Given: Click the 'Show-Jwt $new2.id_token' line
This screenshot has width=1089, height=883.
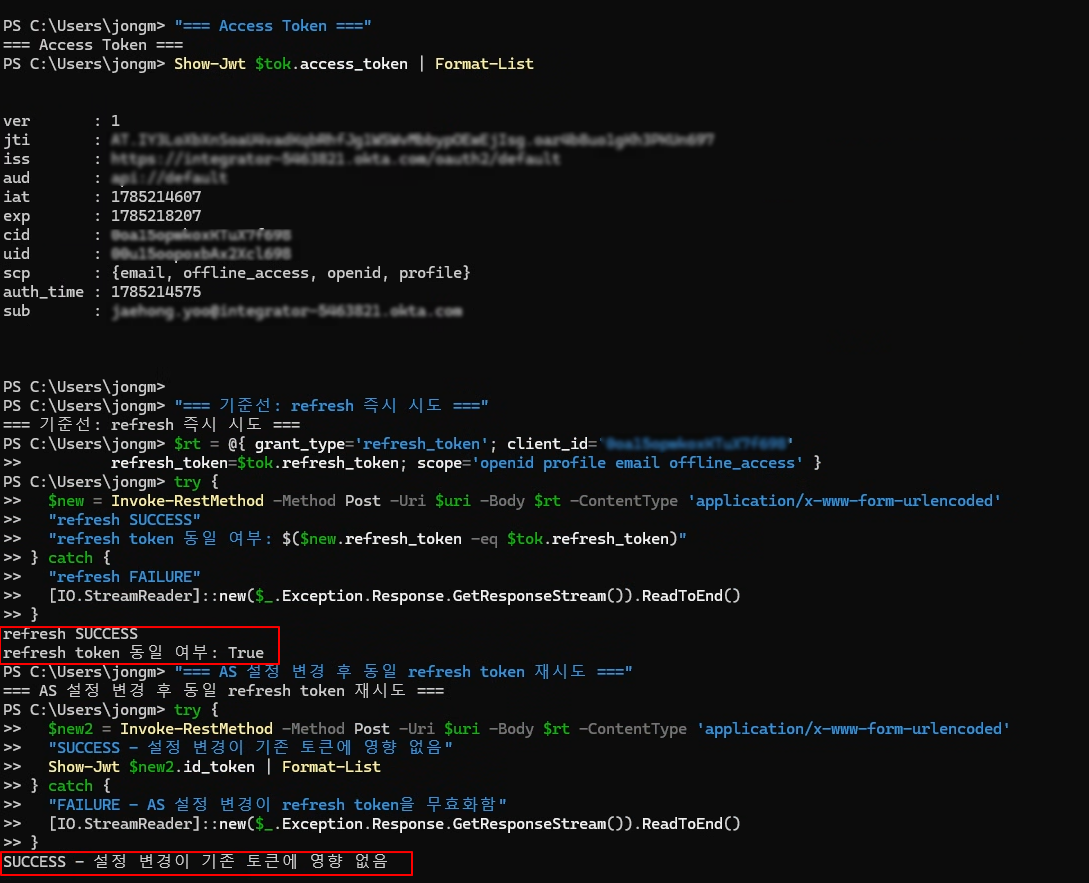Looking at the screenshot, I should click(x=215, y=767).
